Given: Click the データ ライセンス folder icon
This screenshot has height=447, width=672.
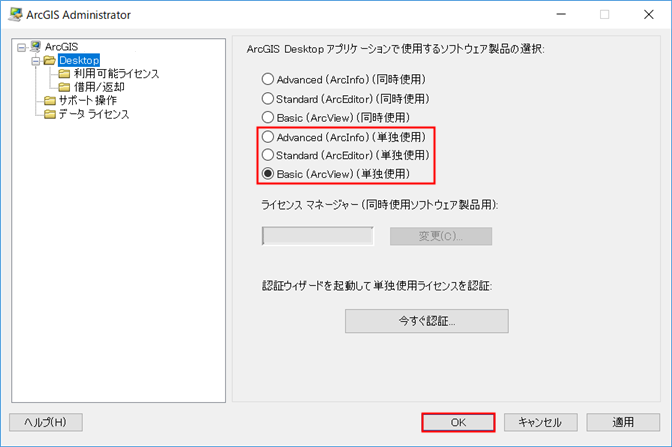Looking at the screenshot, I should pos(50,114).
